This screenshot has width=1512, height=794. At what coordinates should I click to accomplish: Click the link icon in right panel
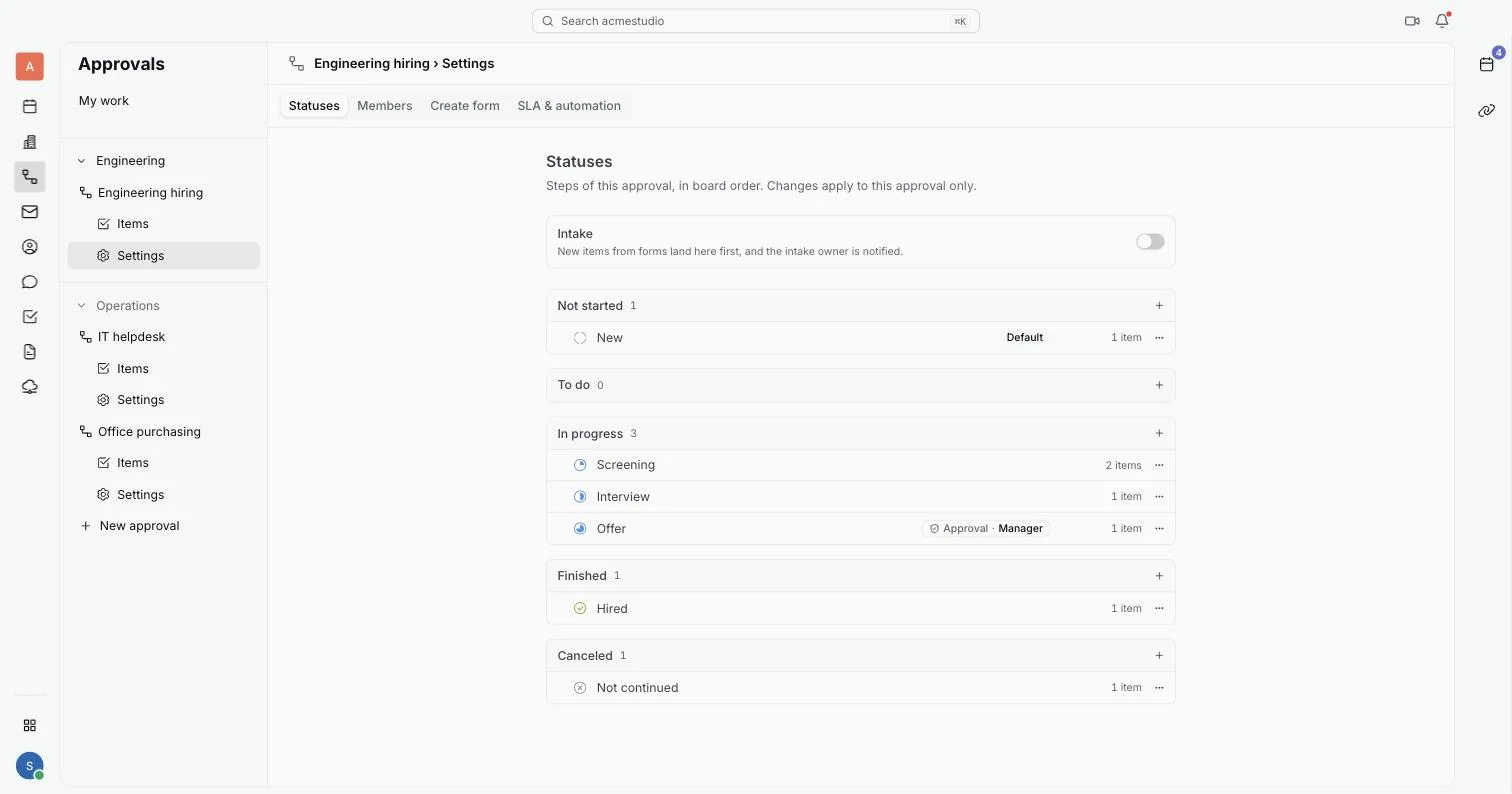(1487, 111)
